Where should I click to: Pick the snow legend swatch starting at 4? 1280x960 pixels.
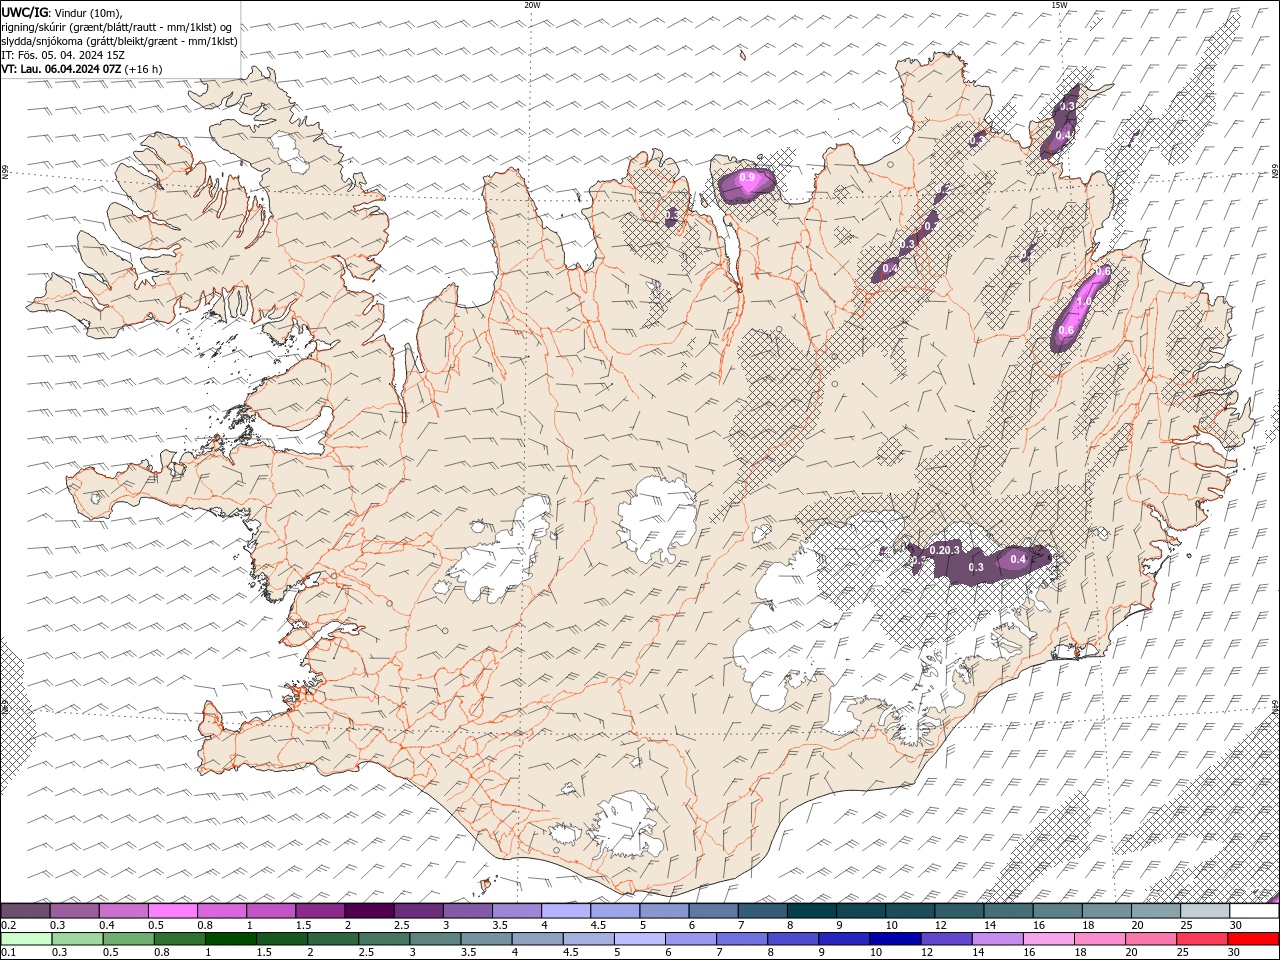point(565,911)
